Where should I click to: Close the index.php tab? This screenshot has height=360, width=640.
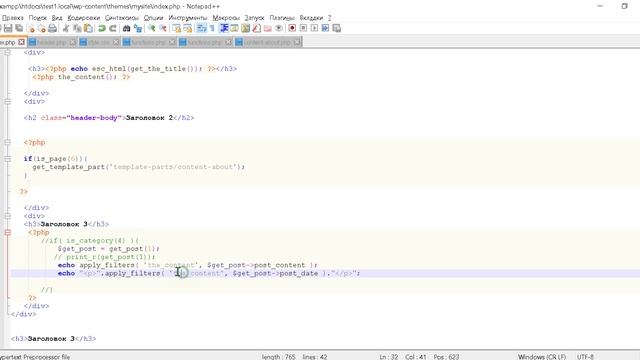(21, 42)
